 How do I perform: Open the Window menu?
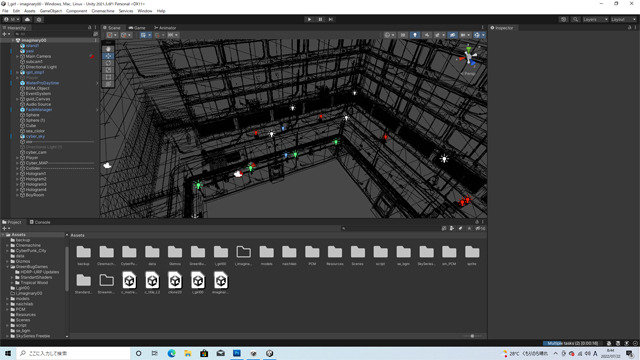[144, 11]
